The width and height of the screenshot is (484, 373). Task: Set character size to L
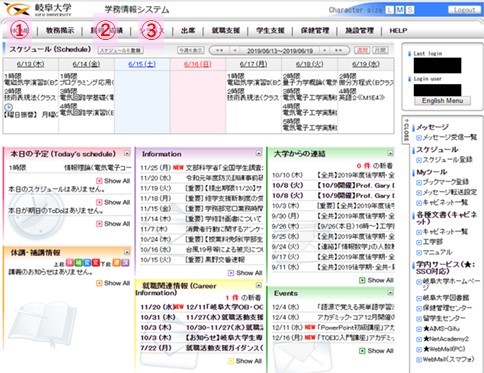(x=389, y=10)
